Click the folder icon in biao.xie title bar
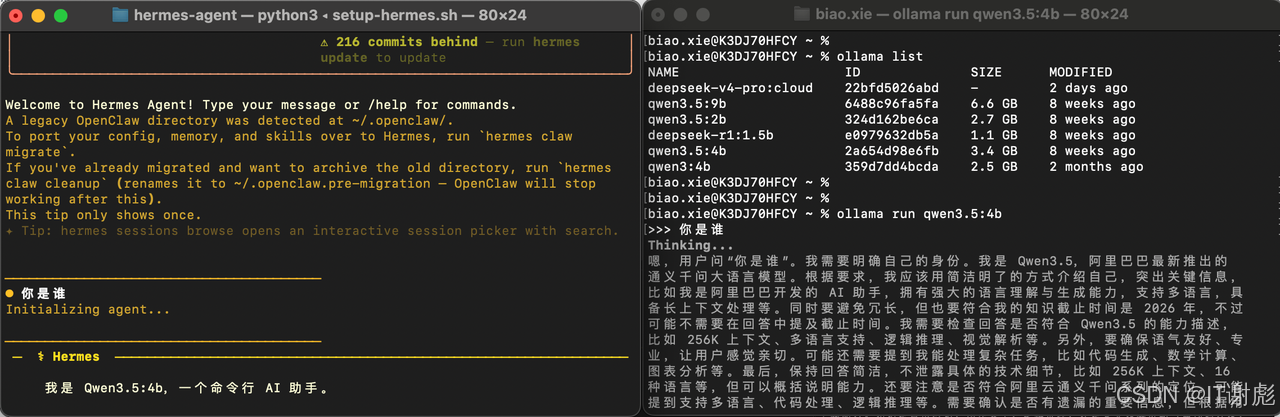The width and height of the screenshot is (1280, 417). pyautogui.click(x=803, y=14)
